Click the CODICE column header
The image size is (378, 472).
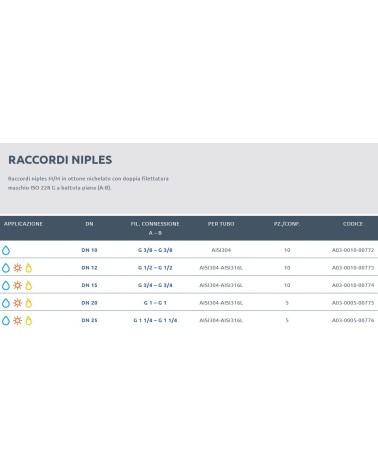[x=353, y=224]
